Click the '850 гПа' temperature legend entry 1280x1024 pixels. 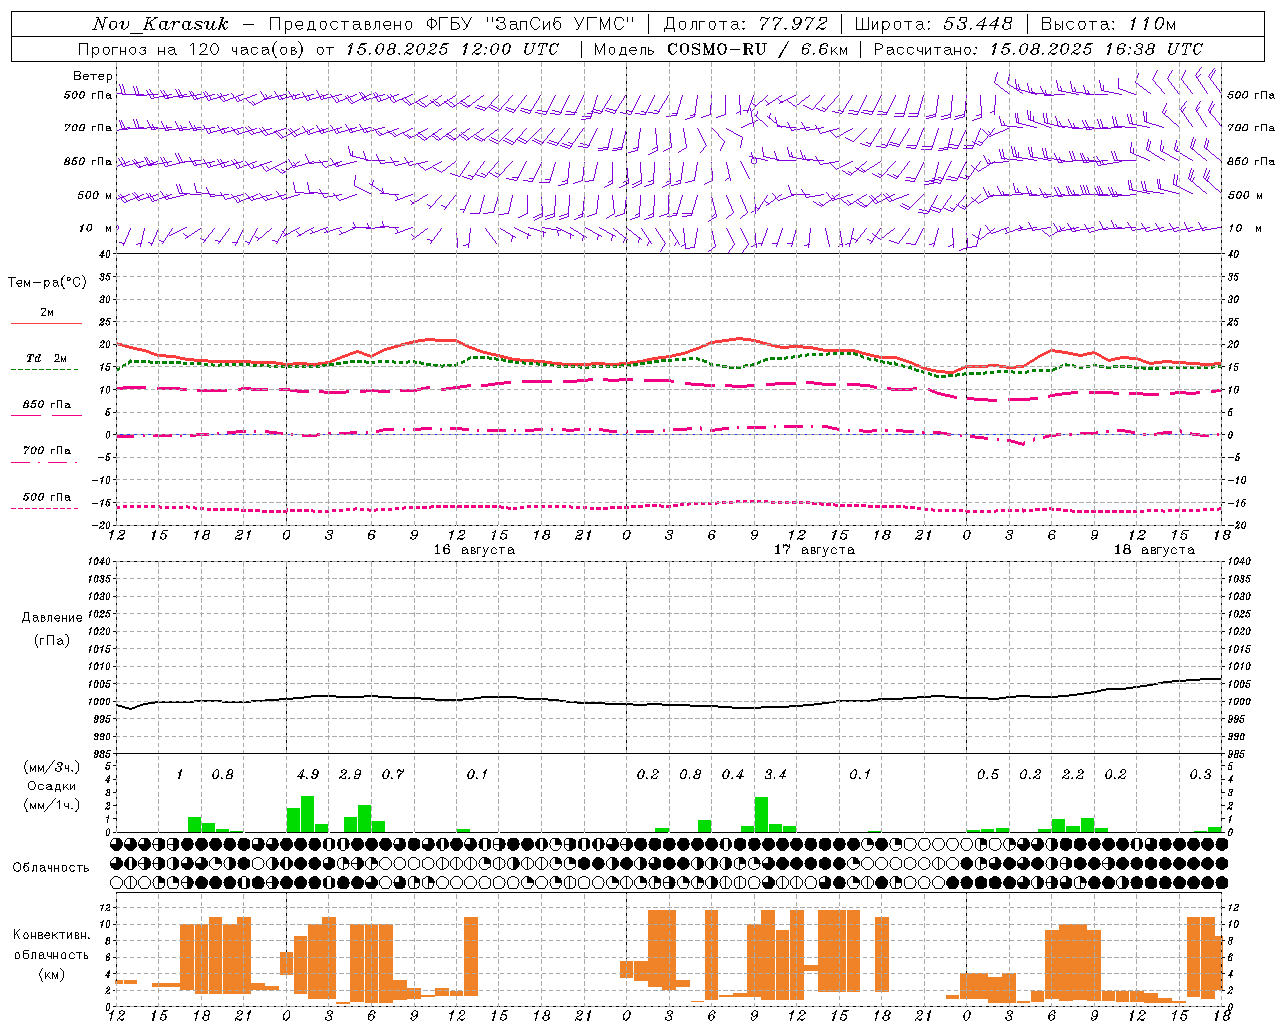pos(47,405)
